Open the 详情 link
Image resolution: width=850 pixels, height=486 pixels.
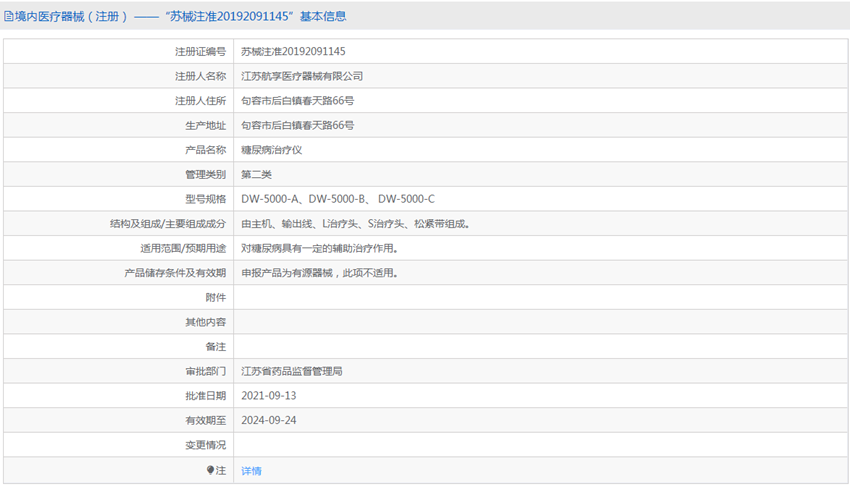[251, 471]
